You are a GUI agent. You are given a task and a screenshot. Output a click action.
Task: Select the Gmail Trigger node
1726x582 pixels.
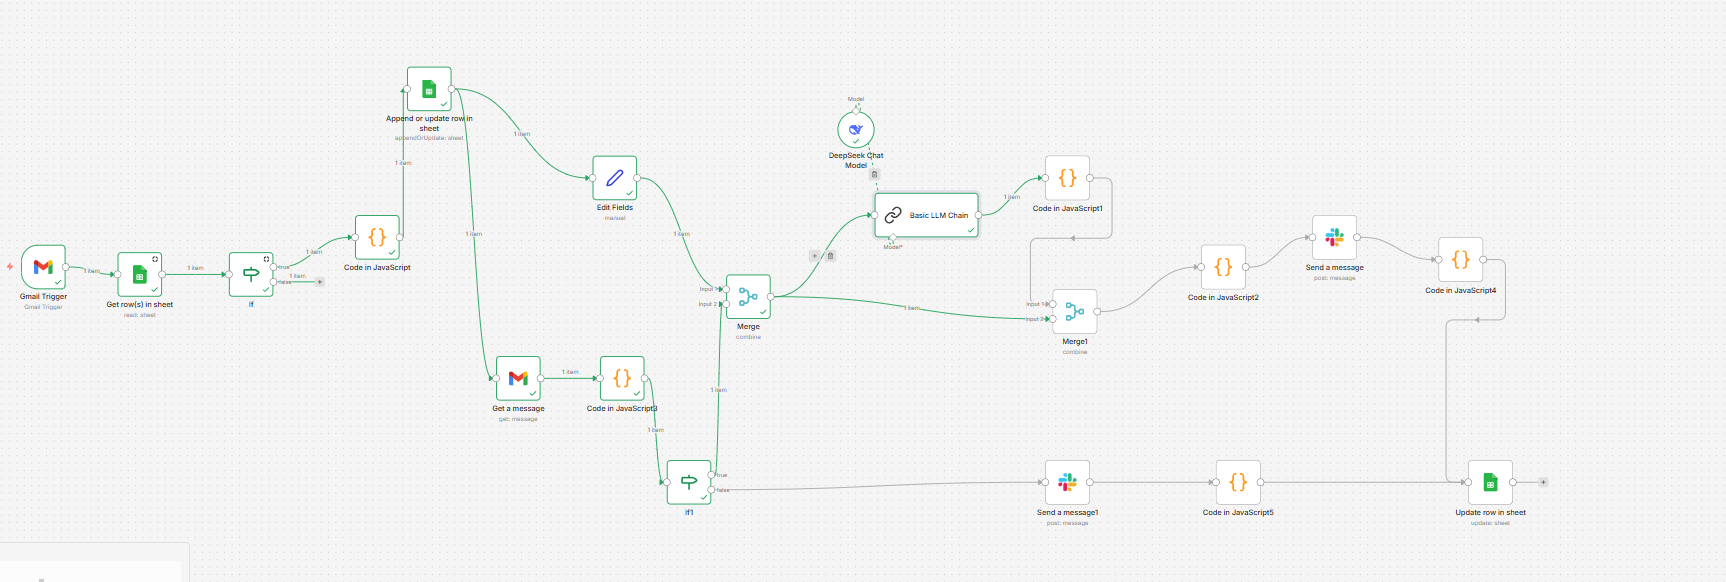coord(43,267)
